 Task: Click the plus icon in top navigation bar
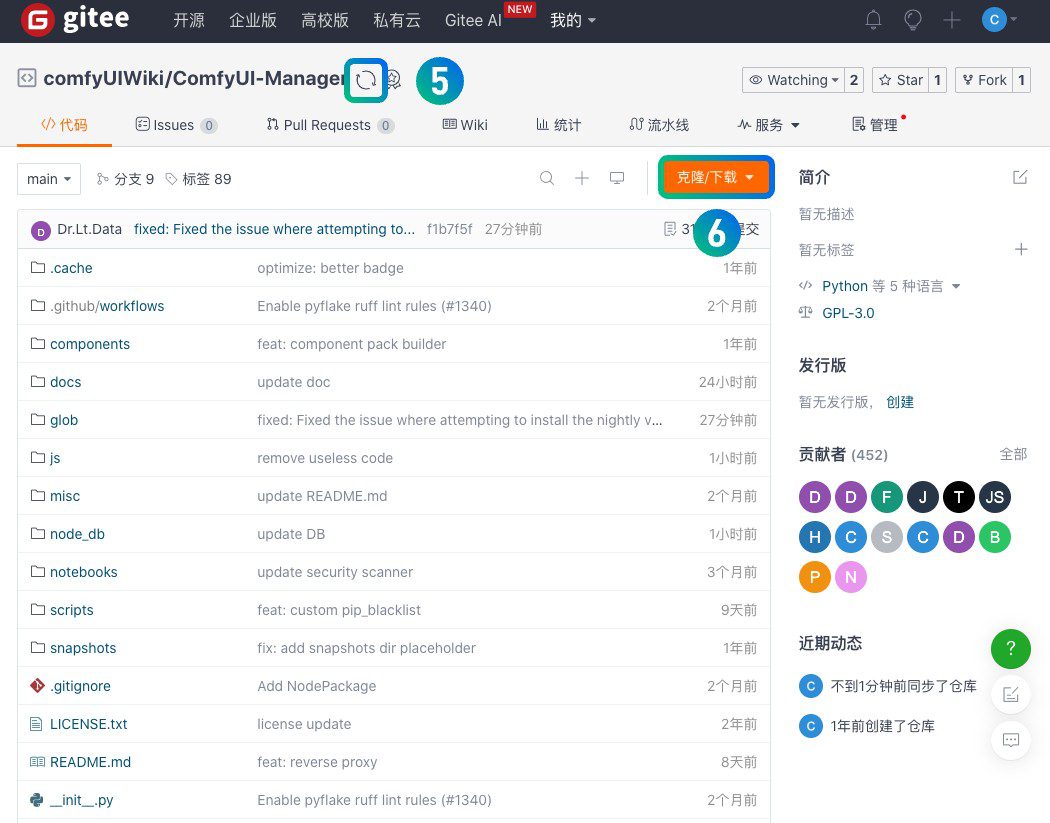point(952,20)
